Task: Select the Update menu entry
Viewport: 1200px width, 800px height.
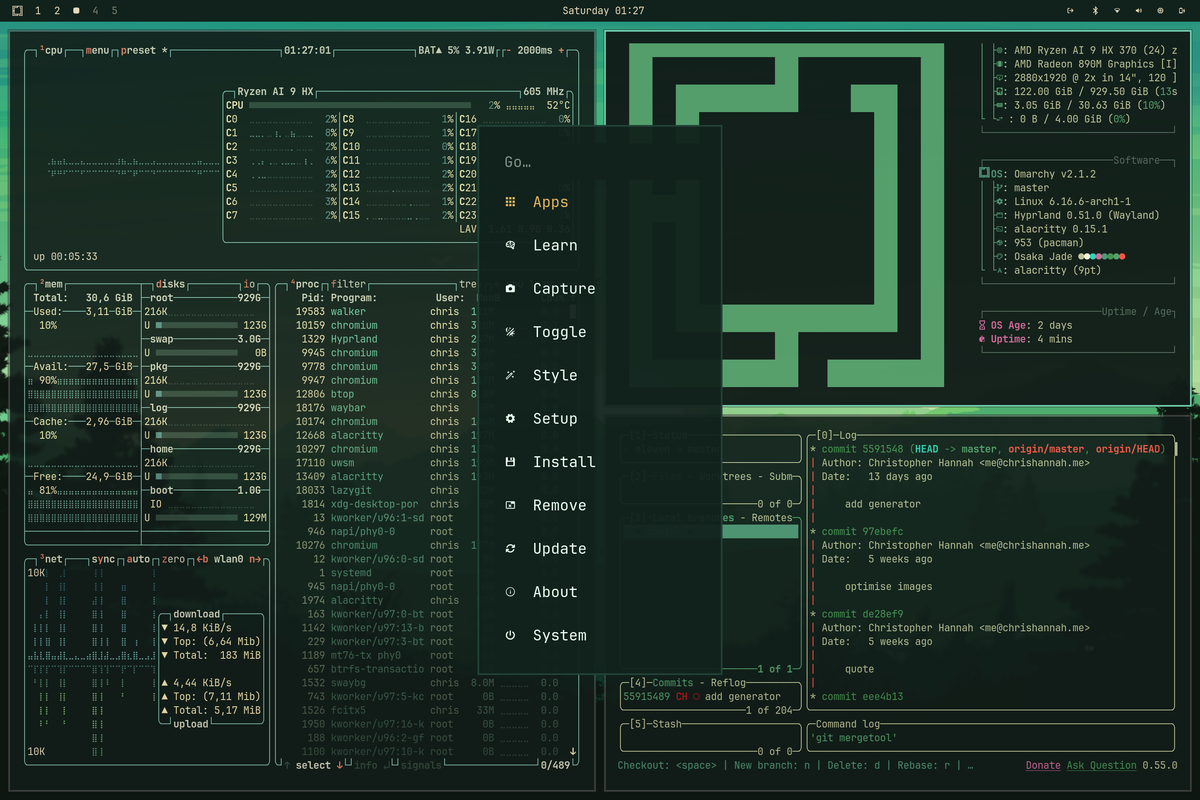Action: click(600, 549)
